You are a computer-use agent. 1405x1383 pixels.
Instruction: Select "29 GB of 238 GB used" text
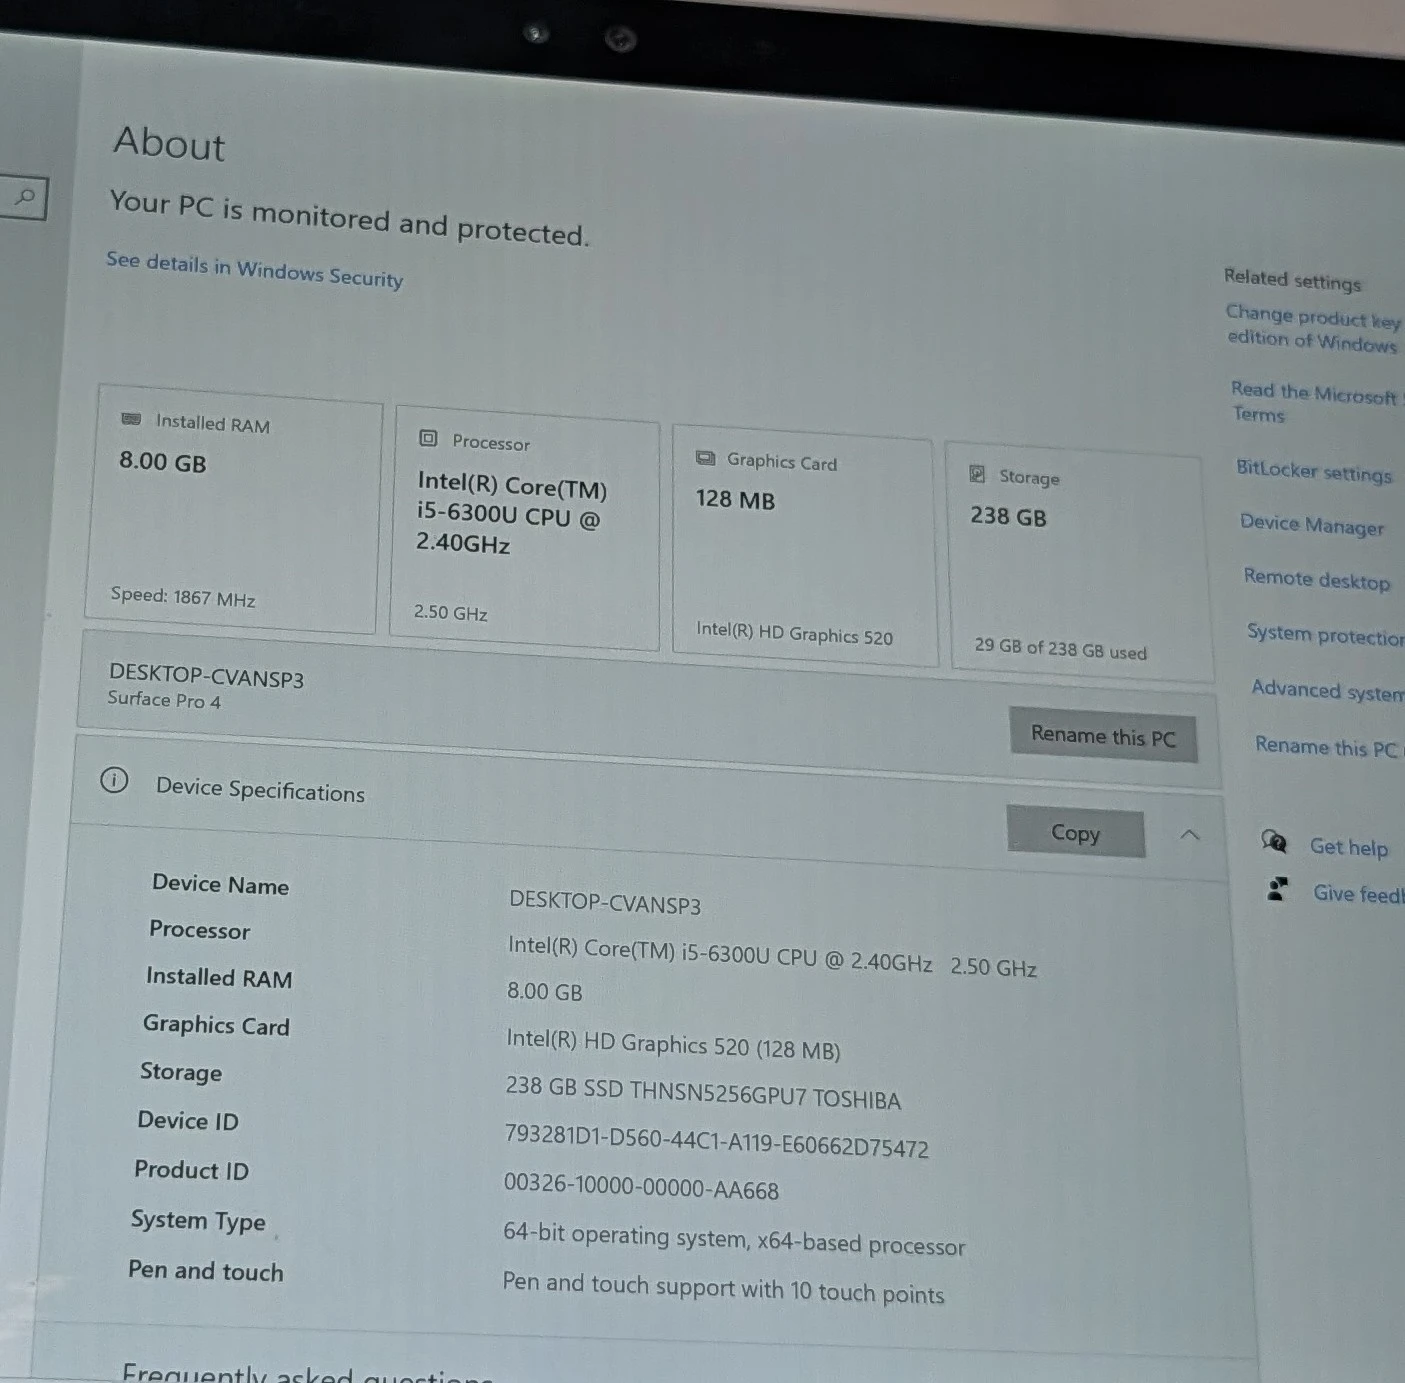(1061, 649)
